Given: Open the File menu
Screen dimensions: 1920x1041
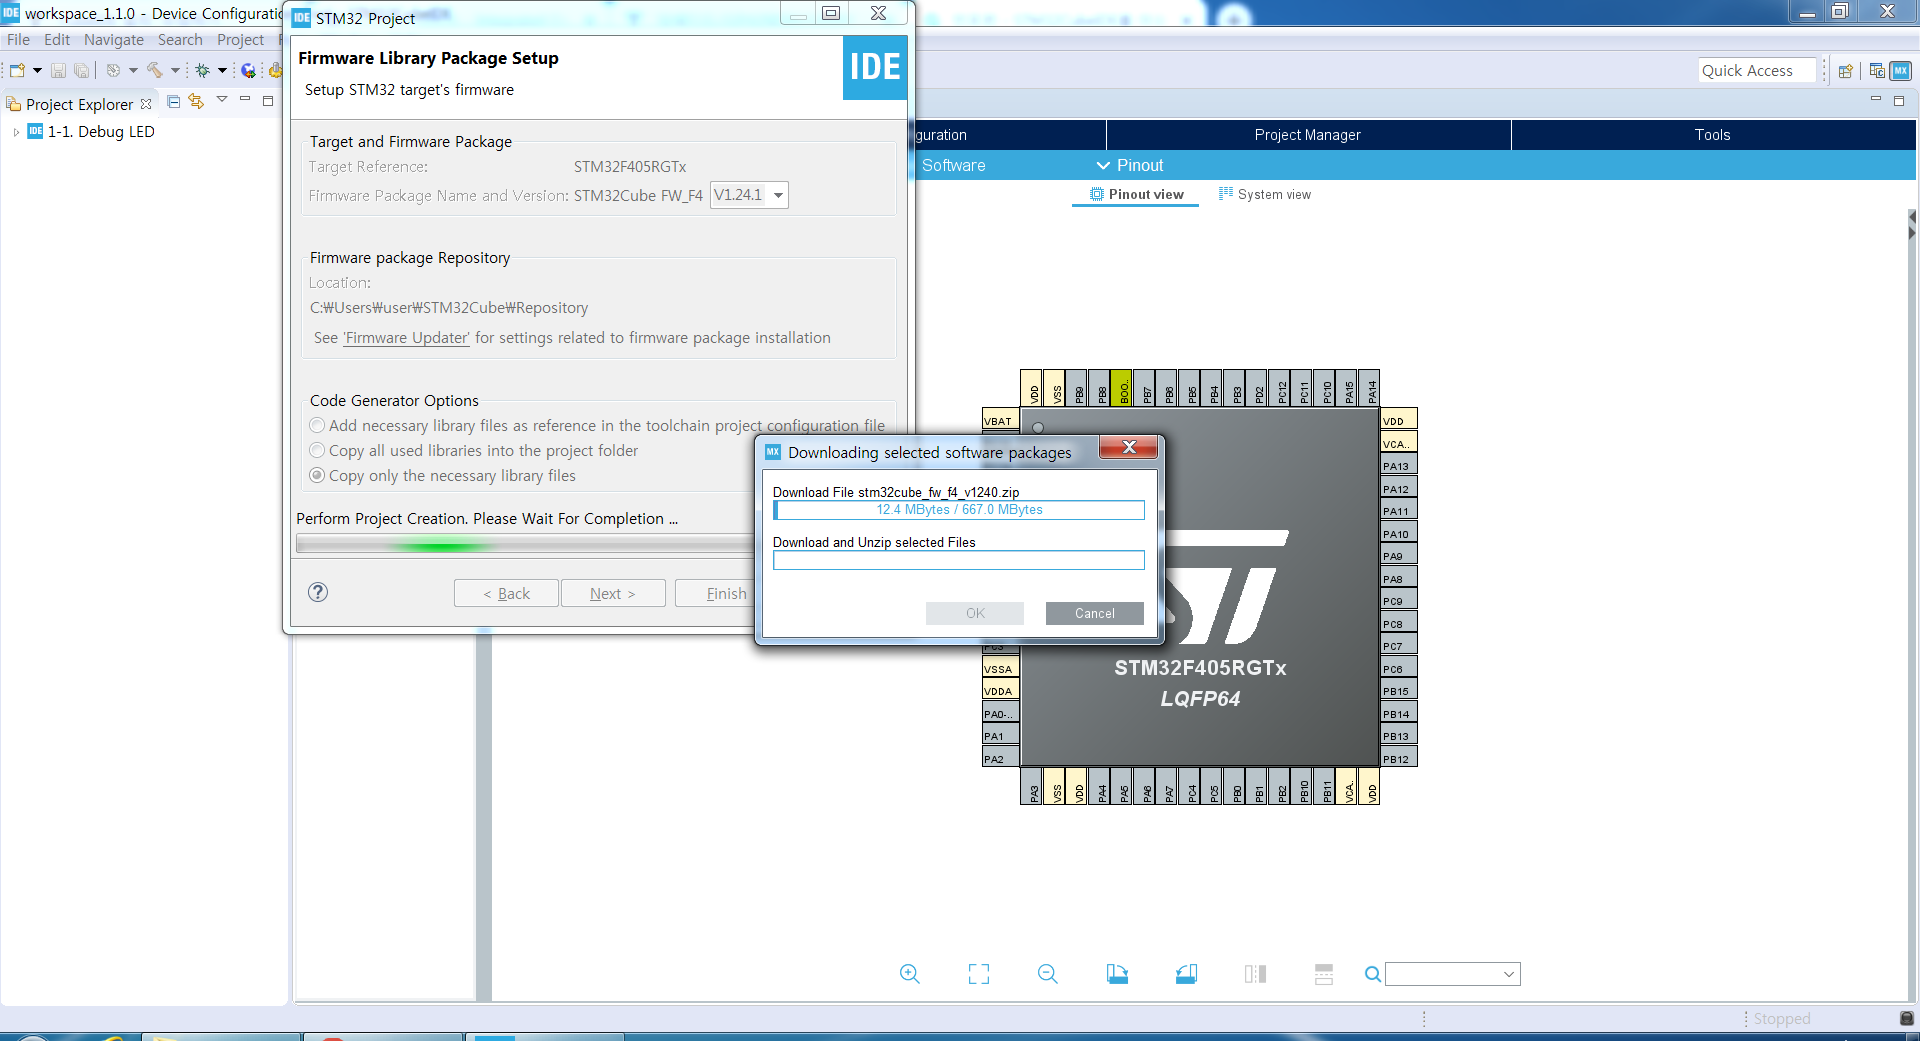Looking at the screenshot, I should click(18, 40).
